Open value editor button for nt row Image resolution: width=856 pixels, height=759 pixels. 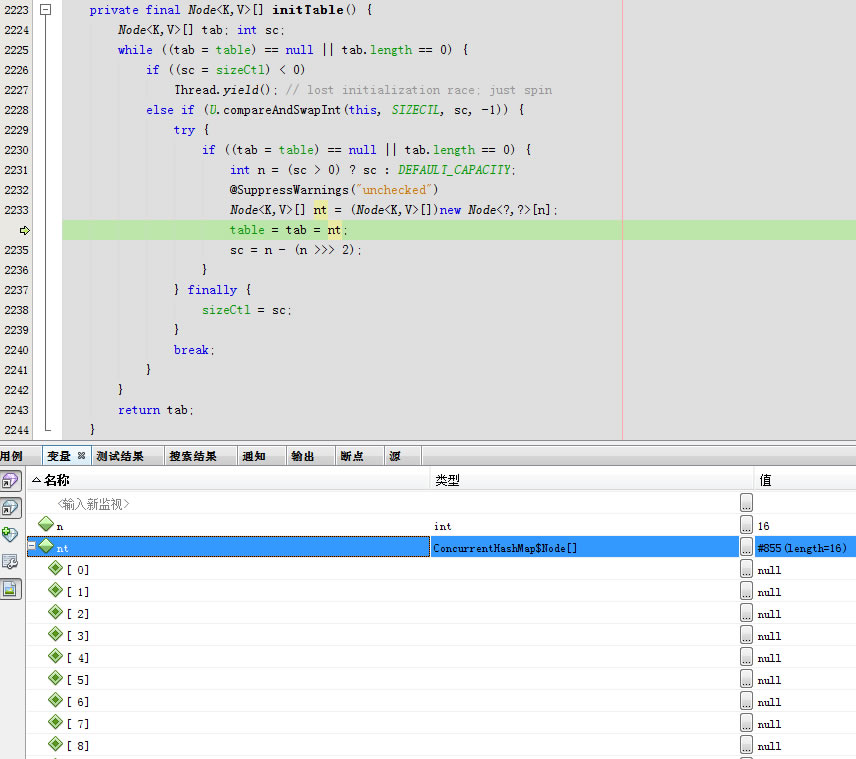(x=746, y=547)
